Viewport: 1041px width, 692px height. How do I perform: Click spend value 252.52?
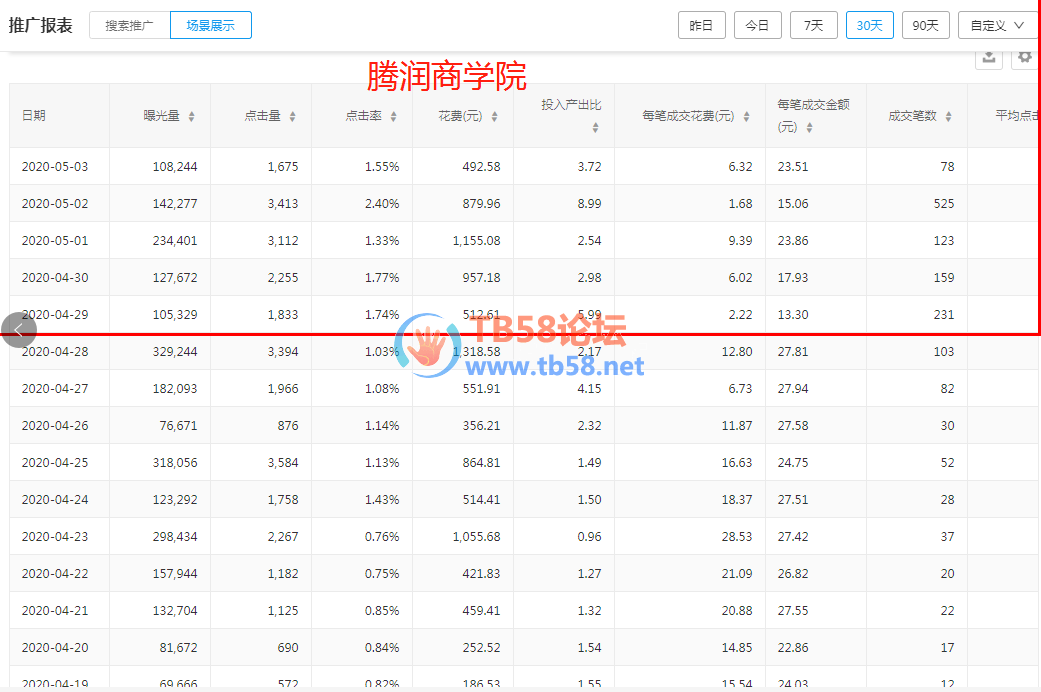click(481, 648)
